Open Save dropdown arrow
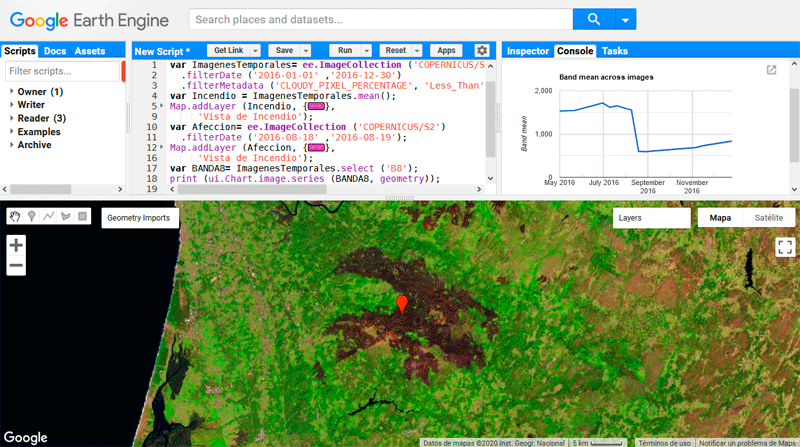This screenshot has height=447, width=800. [x=306, y=51]
